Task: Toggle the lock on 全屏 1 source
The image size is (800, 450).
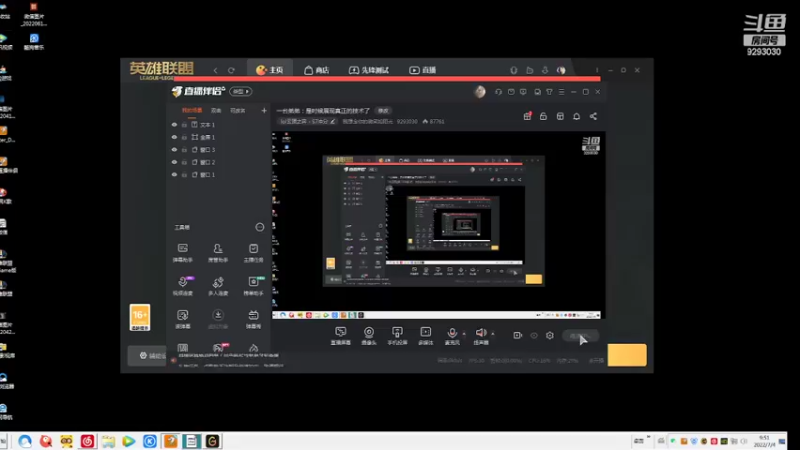Action: 184,137
